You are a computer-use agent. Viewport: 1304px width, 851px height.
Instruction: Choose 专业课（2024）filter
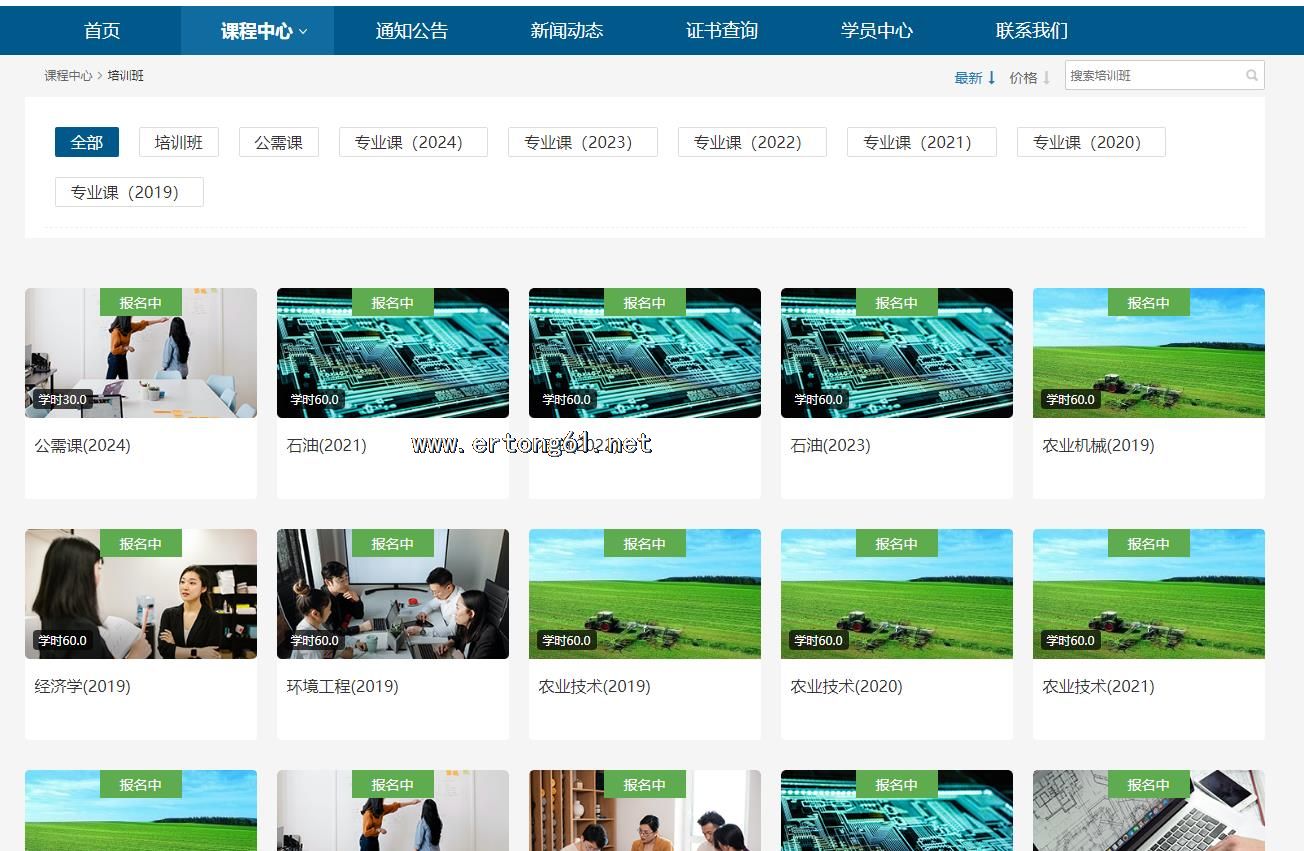coord(413,142)
